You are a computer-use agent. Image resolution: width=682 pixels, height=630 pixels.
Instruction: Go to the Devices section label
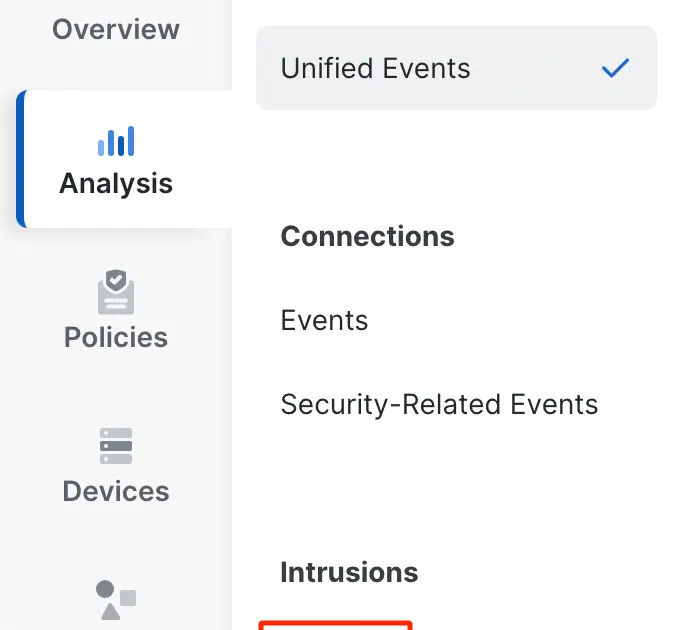tap(116, 491)
